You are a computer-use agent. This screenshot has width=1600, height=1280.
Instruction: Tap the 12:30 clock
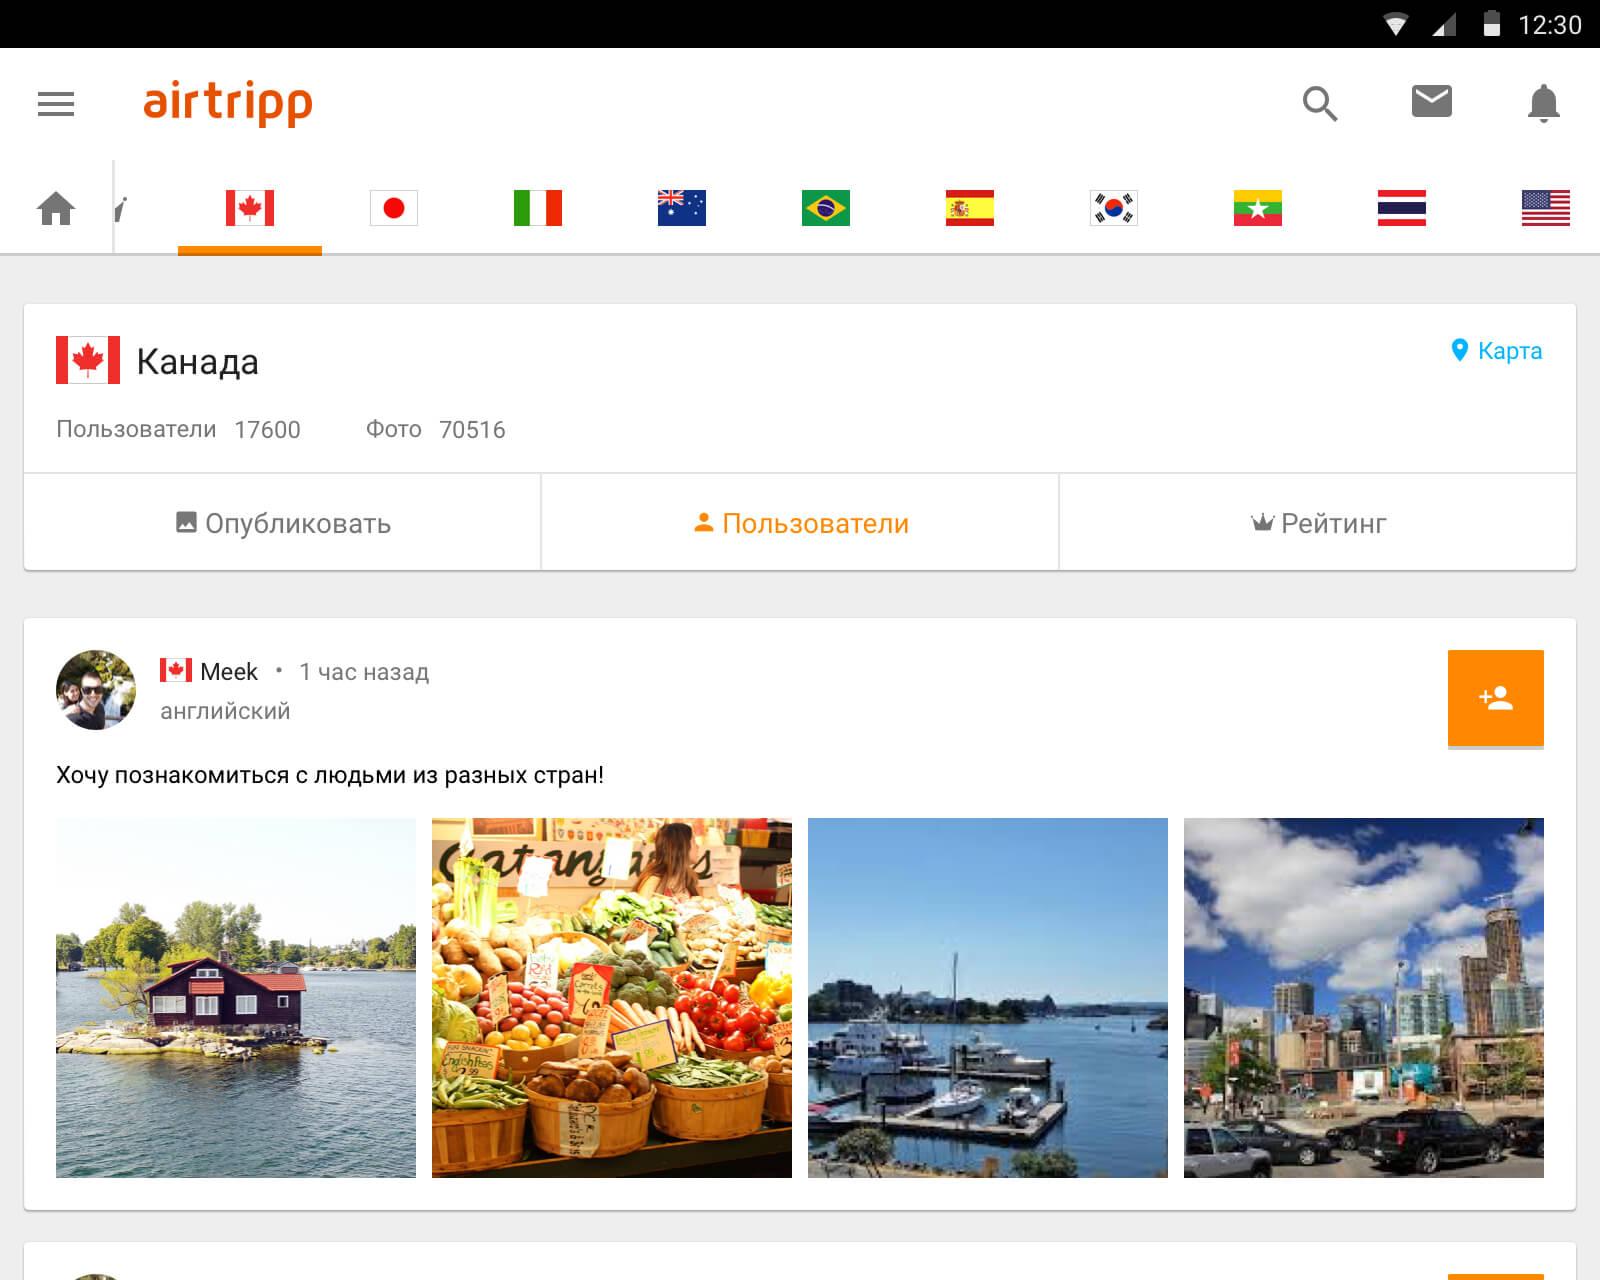(1550, 25)
